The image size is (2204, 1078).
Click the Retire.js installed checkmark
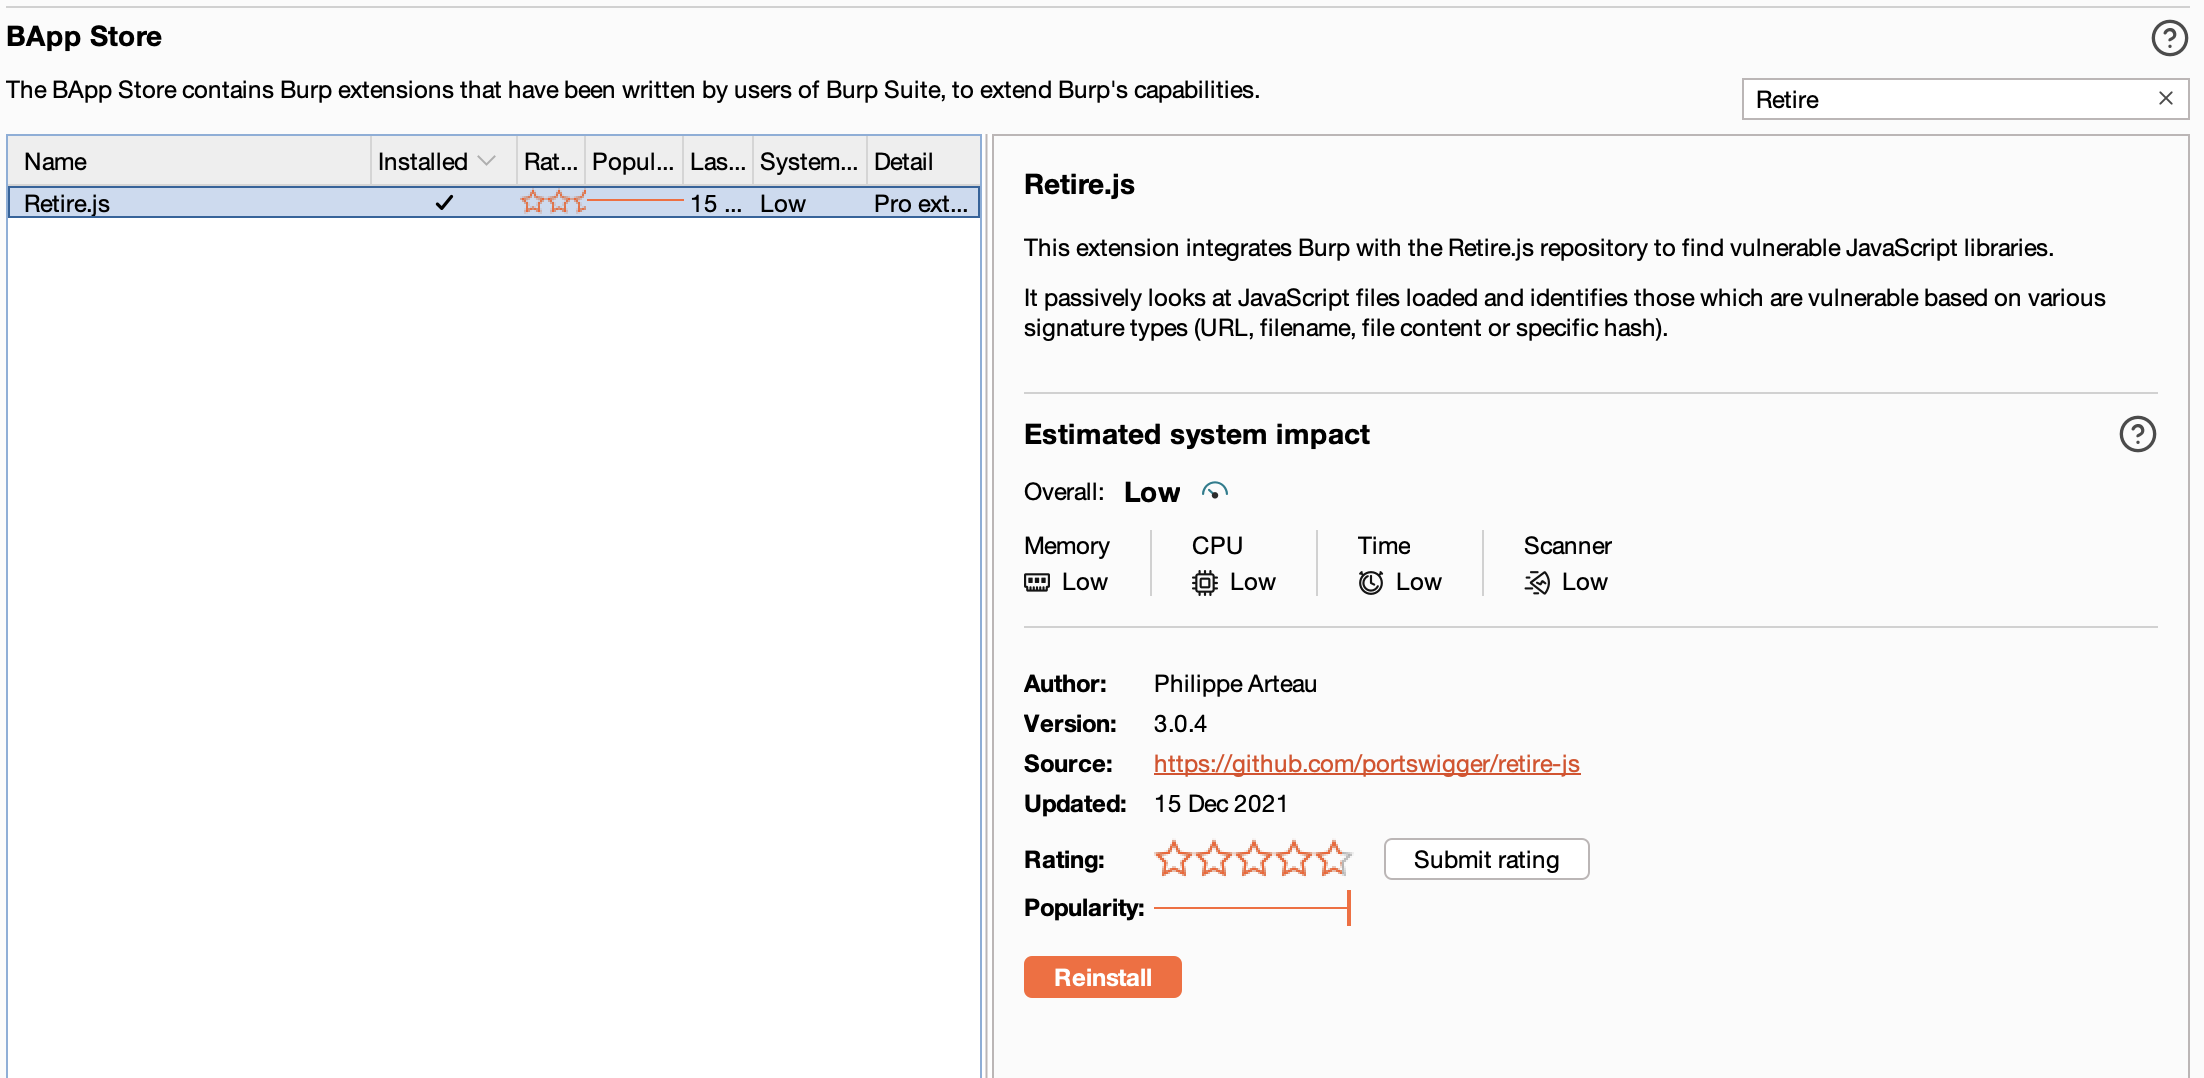point(444,203)
